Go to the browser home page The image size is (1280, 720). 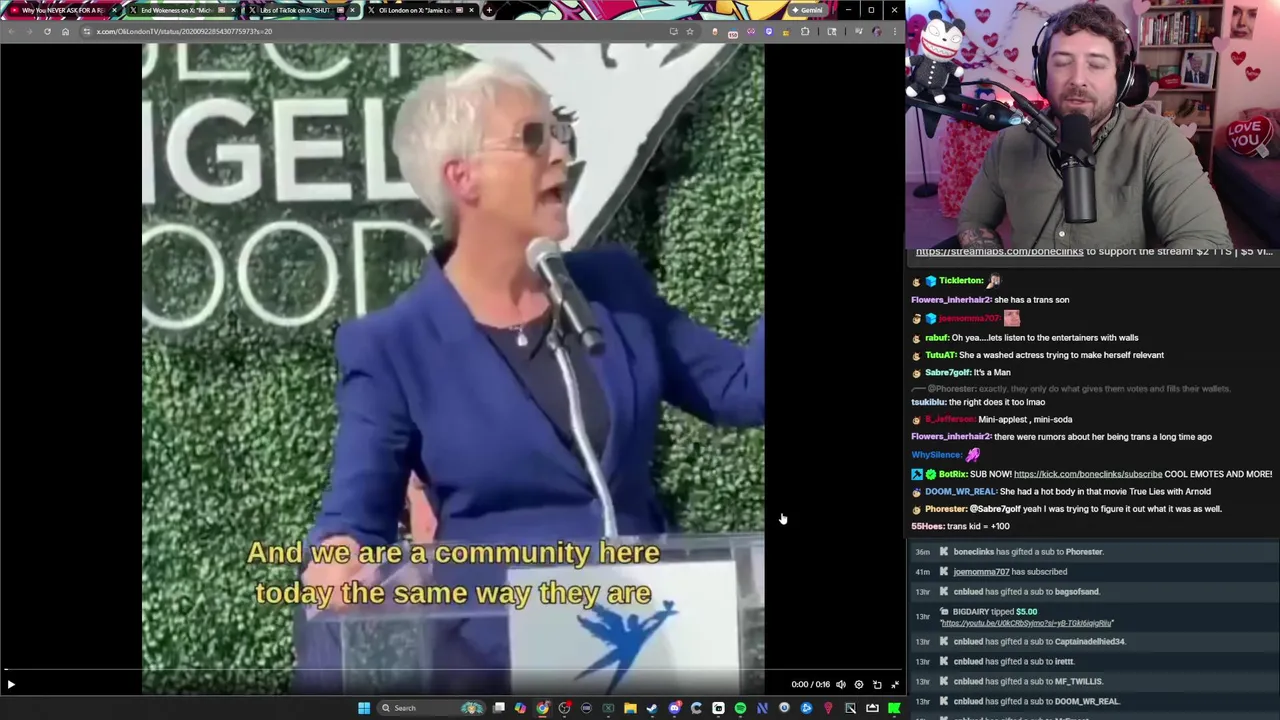coord(66,31)
